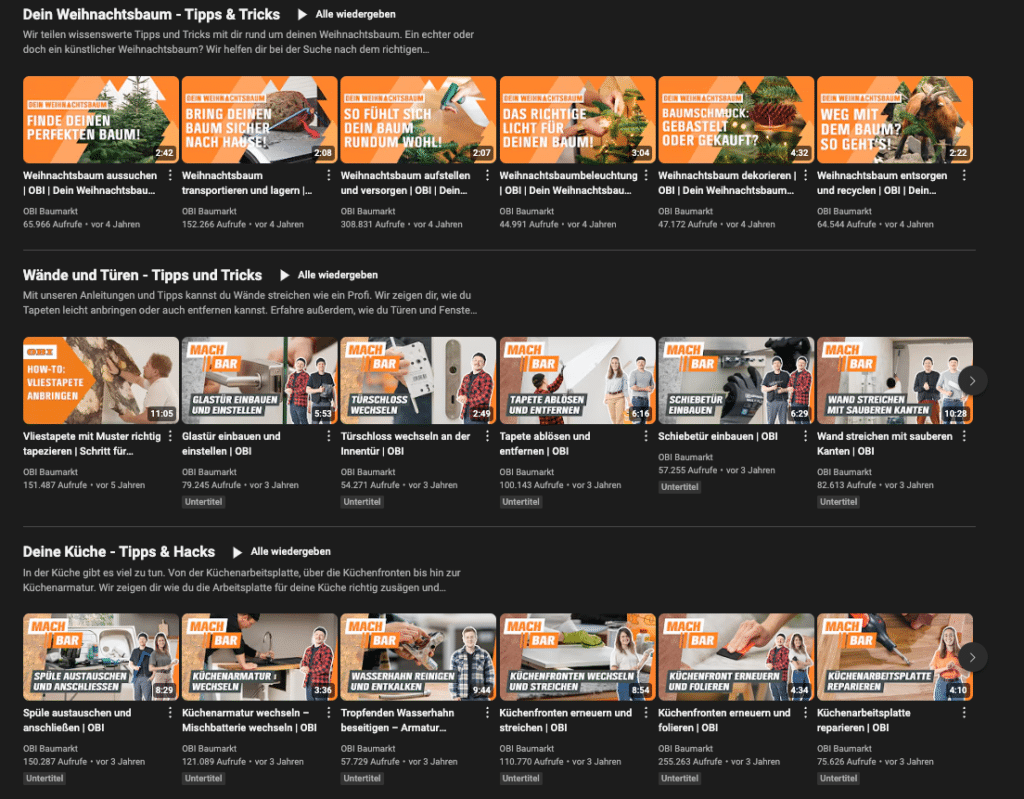Open video title Weihnachtsbaum entsorgen und recyclen
1024x799 pixels.
click(x=882, y=183)
